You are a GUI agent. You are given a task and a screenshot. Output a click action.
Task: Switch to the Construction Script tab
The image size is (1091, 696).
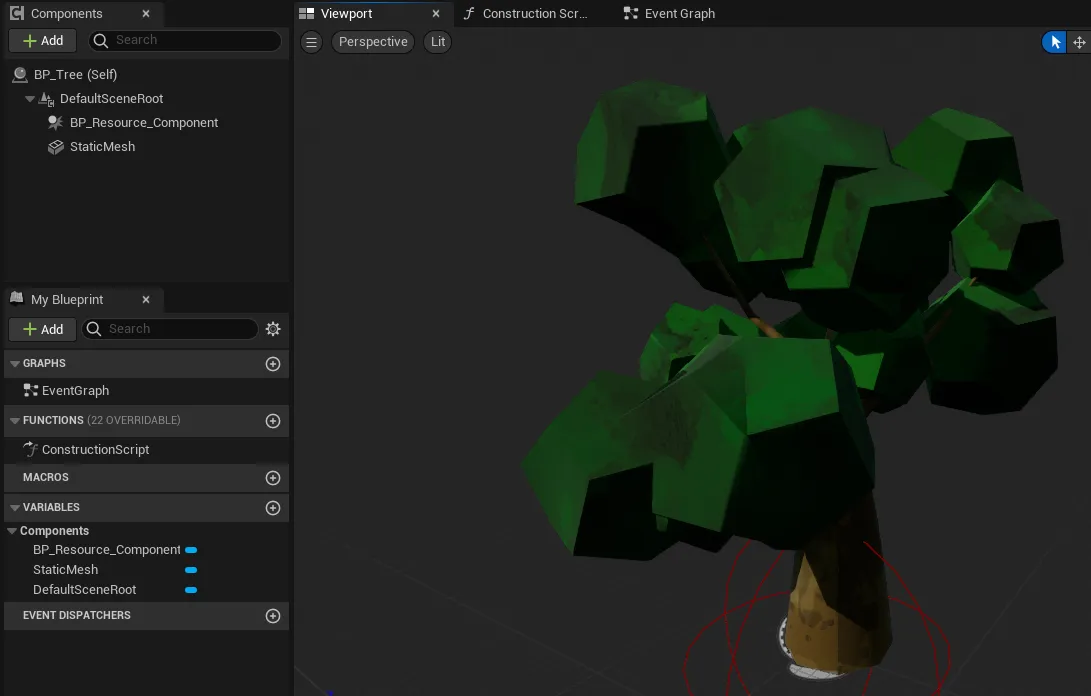point(534,13)
